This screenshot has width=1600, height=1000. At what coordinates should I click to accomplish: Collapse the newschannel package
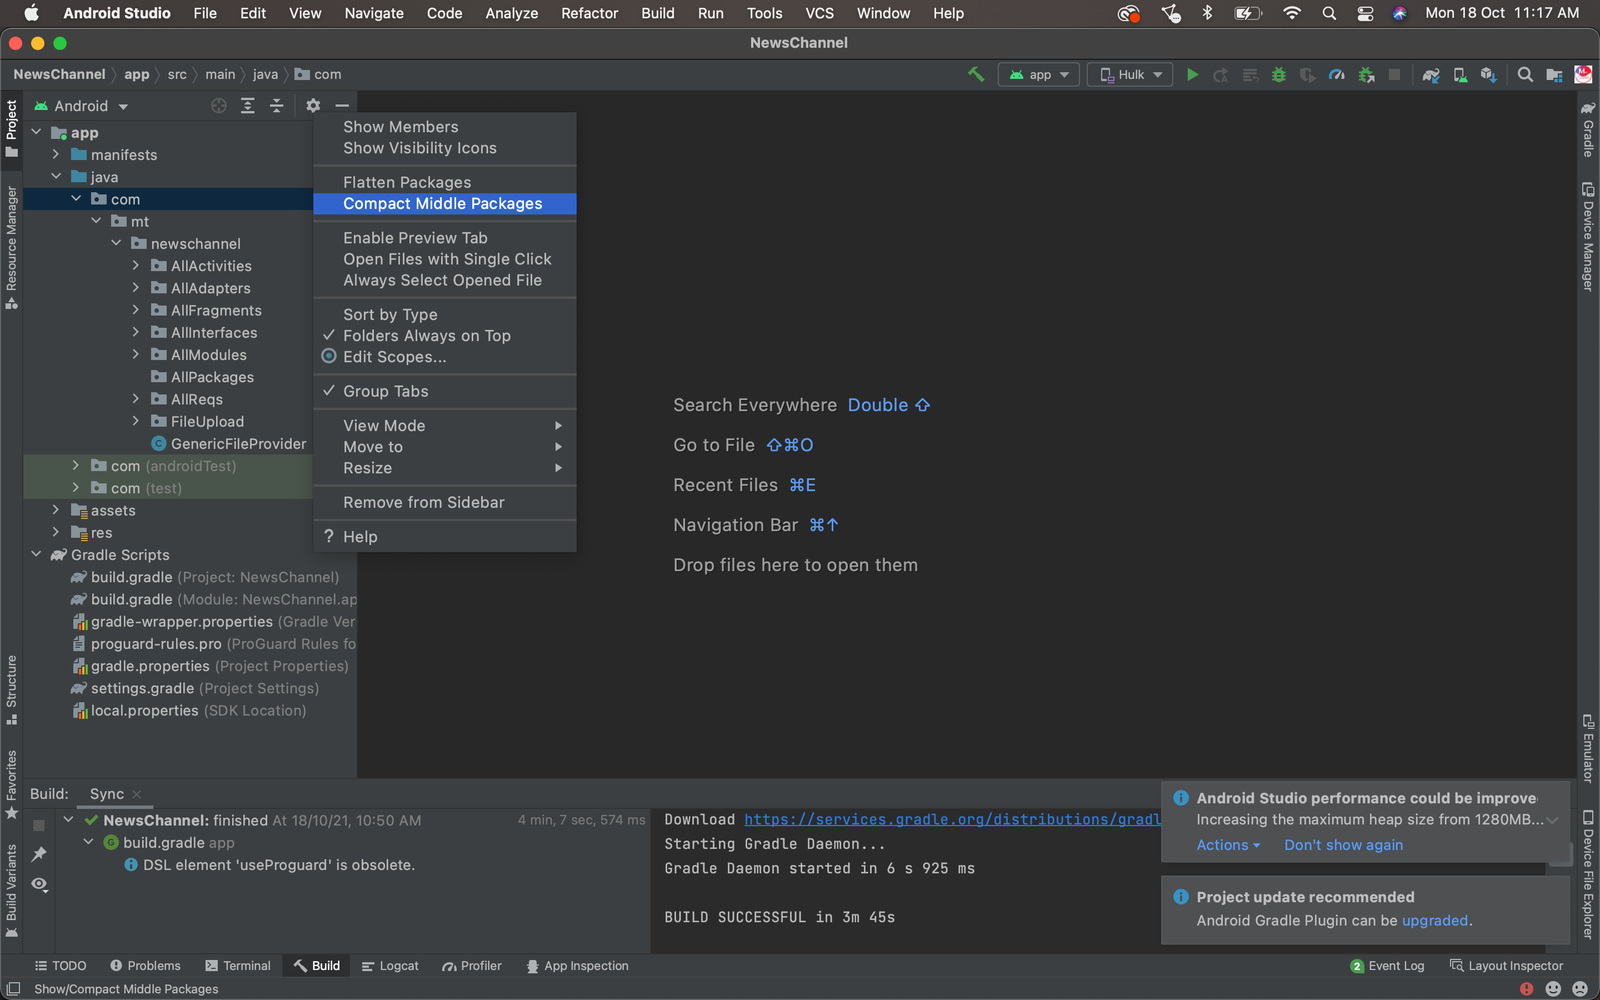click(x=116, y=243)
